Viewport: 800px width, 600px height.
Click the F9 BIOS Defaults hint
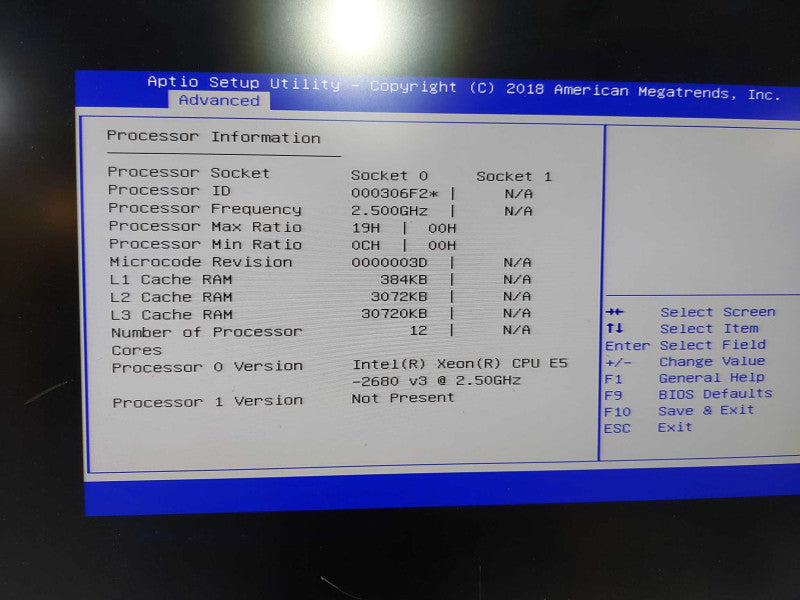point(688,394)
